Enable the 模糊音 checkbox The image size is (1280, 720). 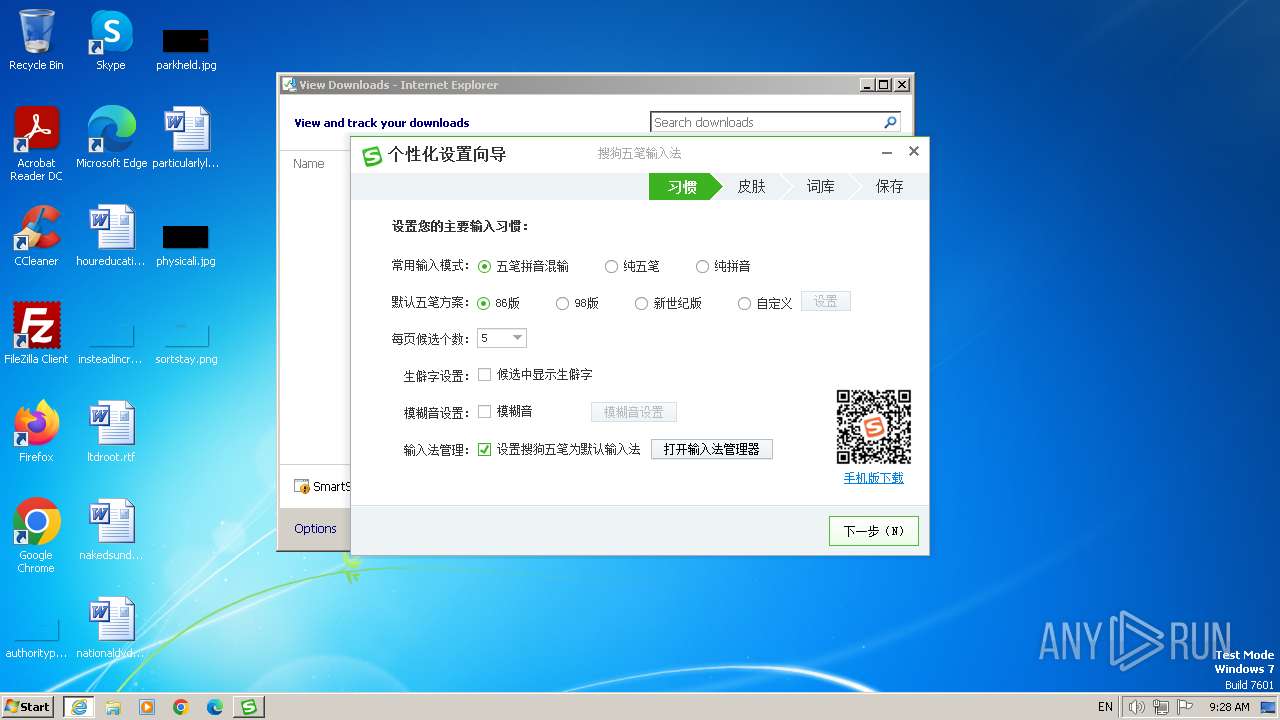tap(505, 411)
